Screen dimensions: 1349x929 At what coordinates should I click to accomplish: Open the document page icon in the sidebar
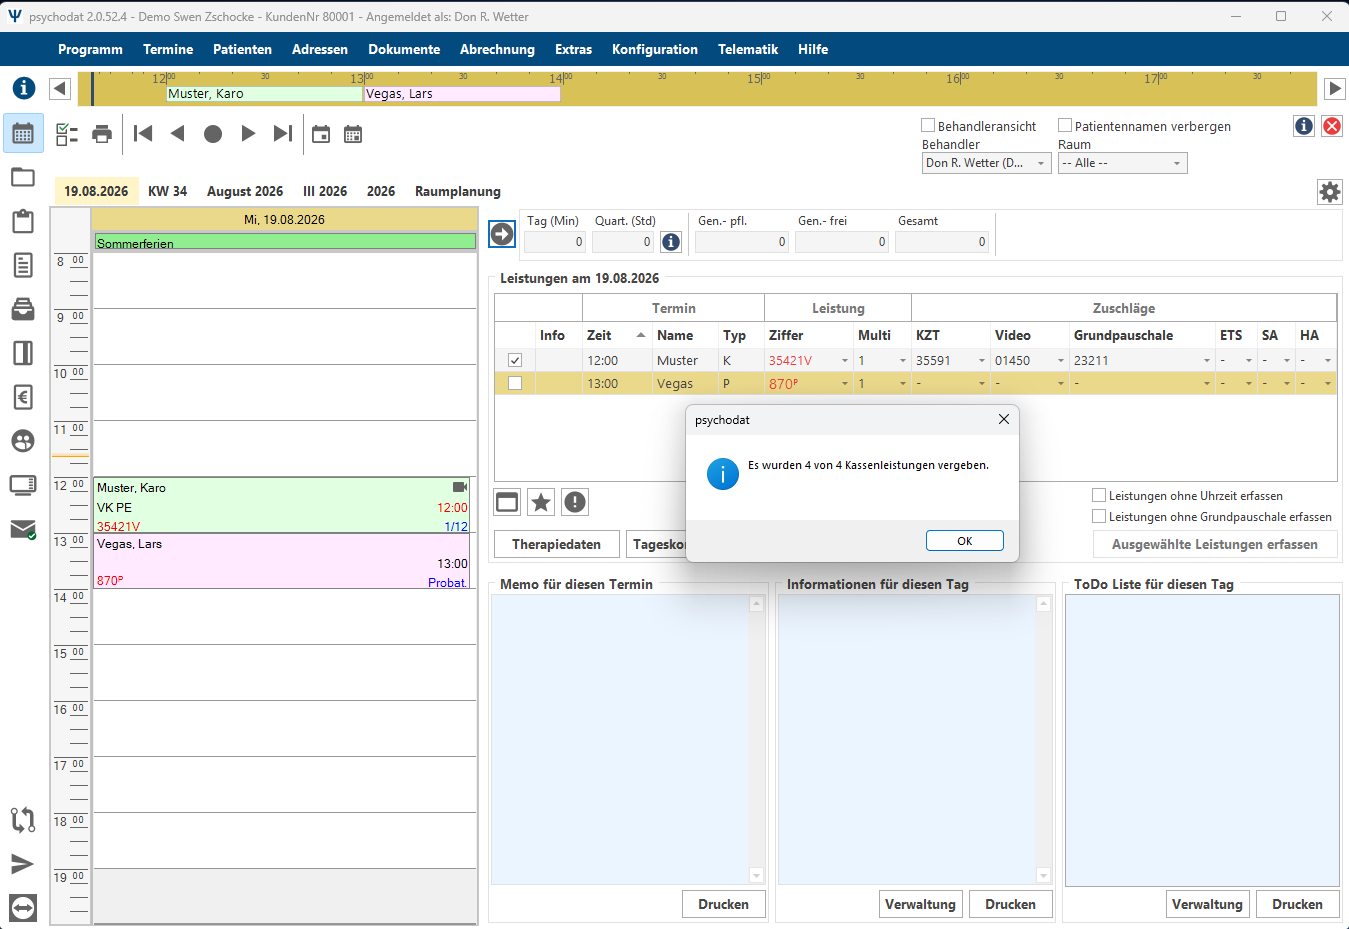click(23, 265)
